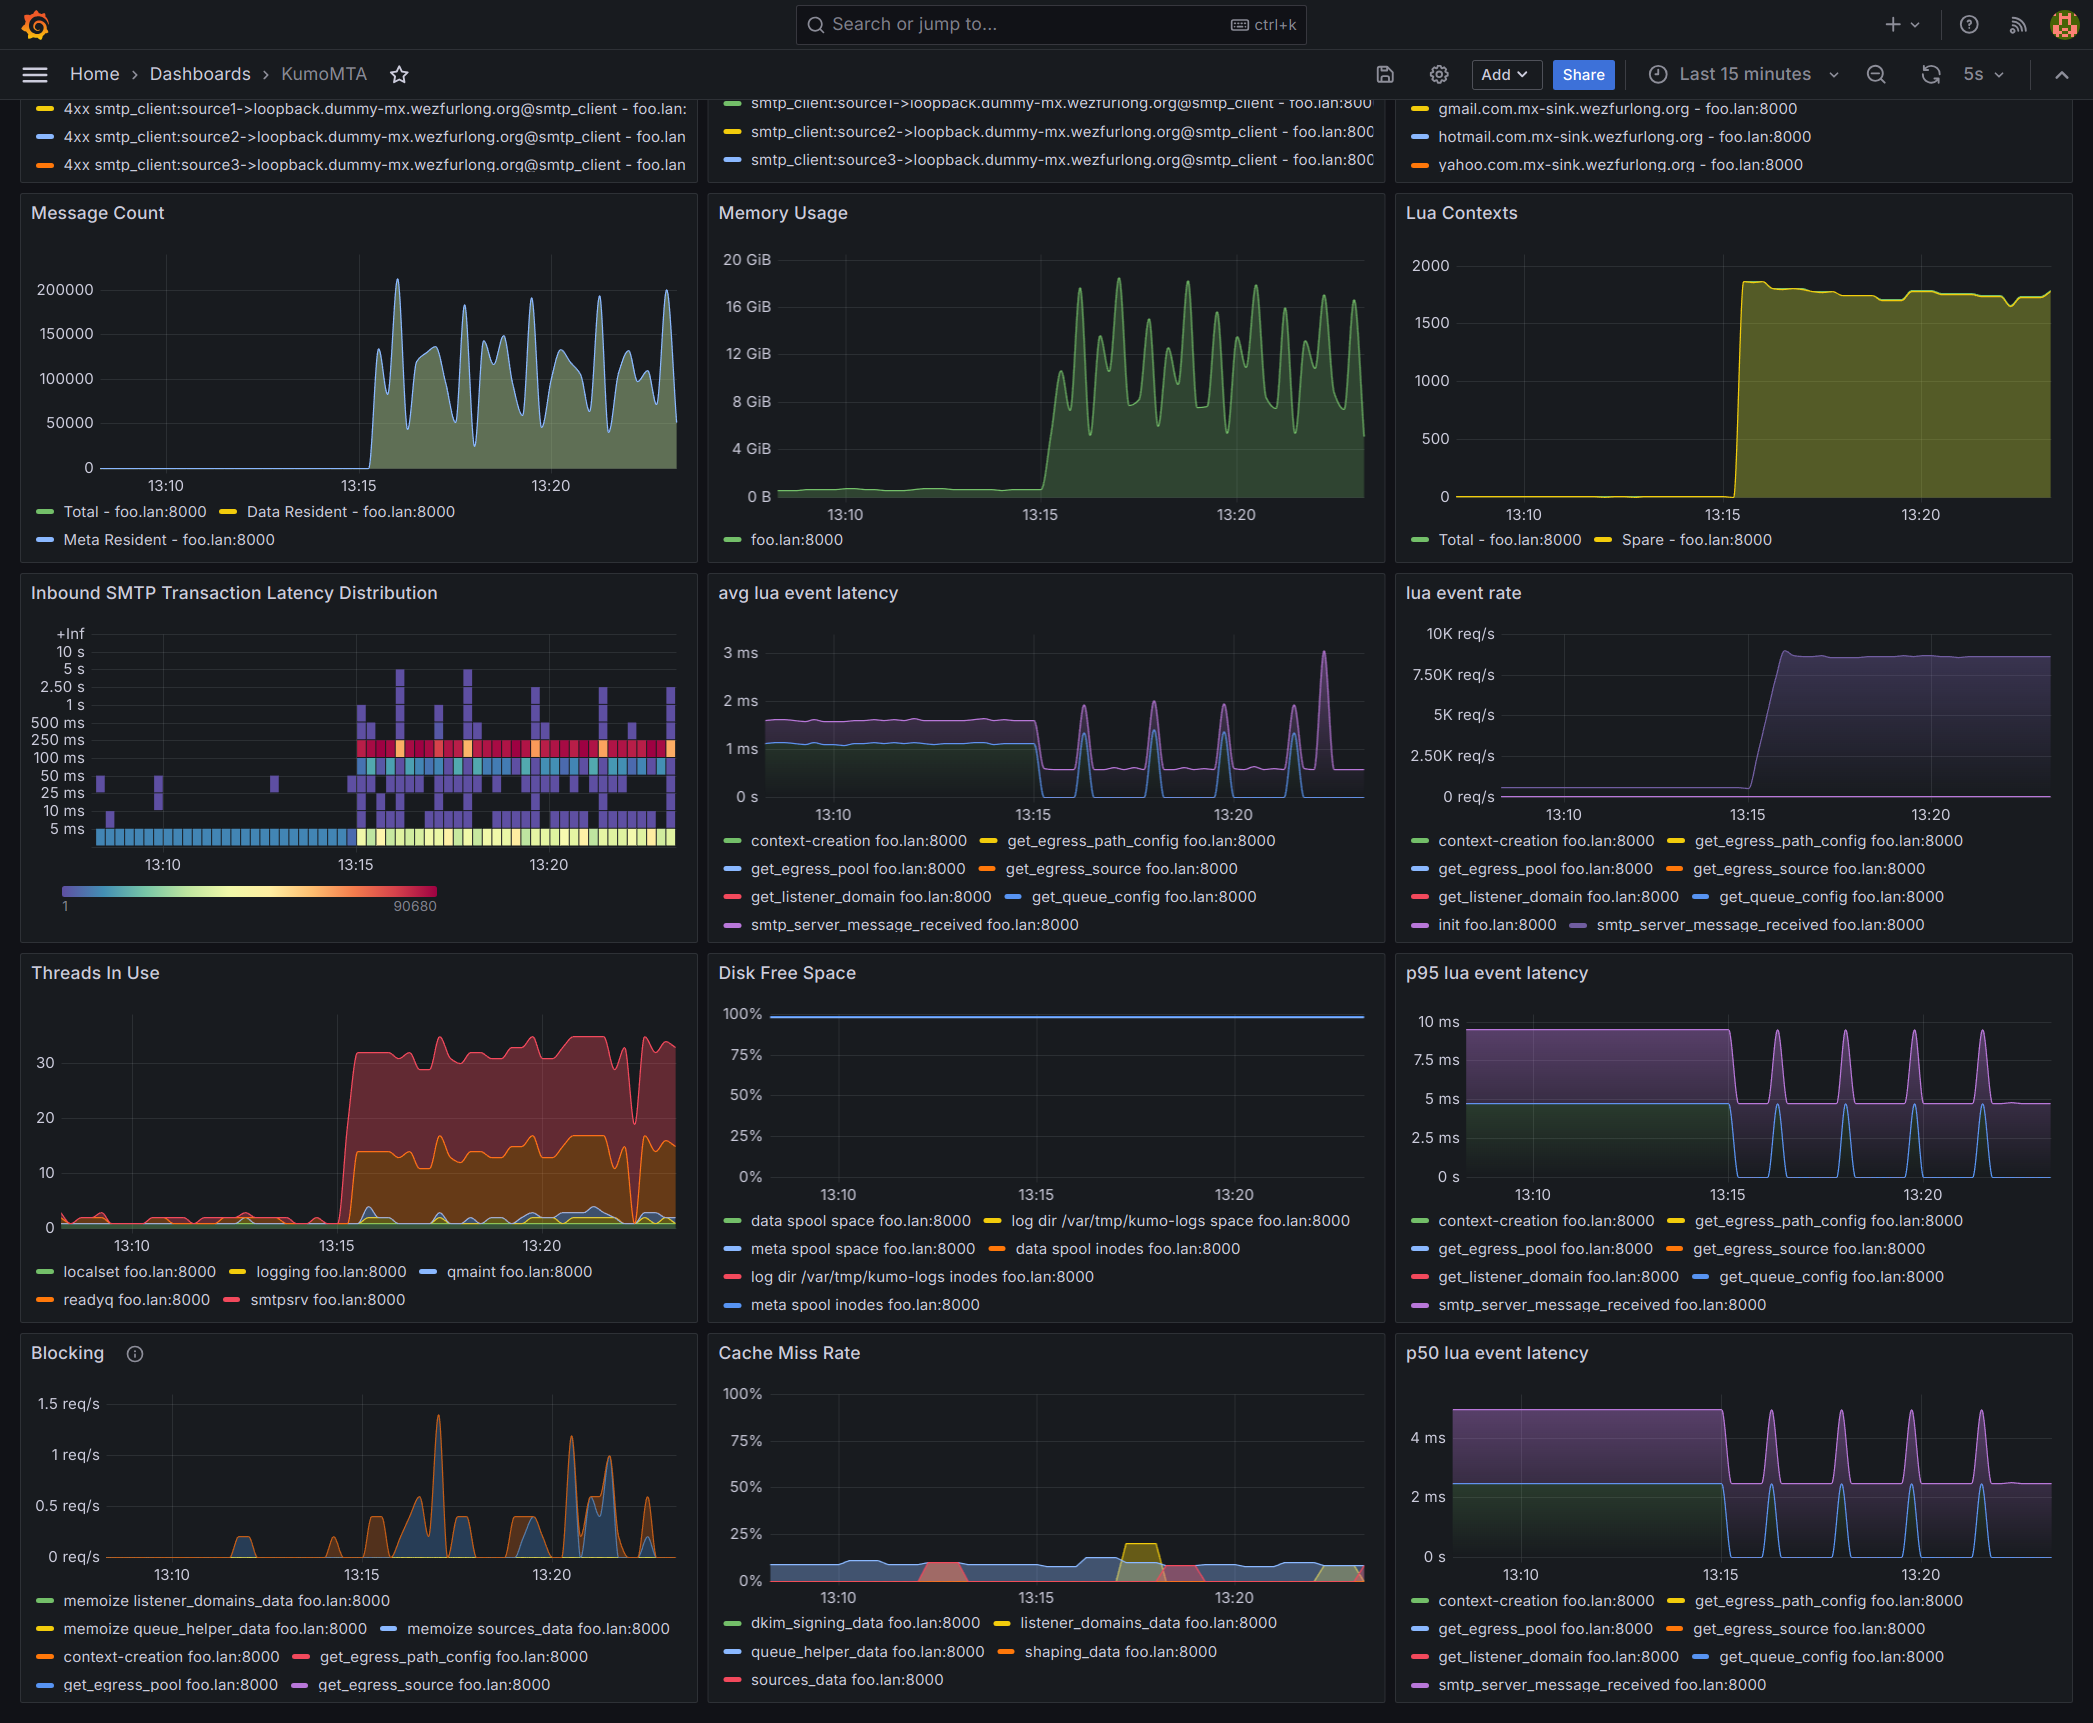Screen dimensions: 2093x1723
Task: Refresh the dashboard now
Action: pyautogui.click(x=1931, y=75)
